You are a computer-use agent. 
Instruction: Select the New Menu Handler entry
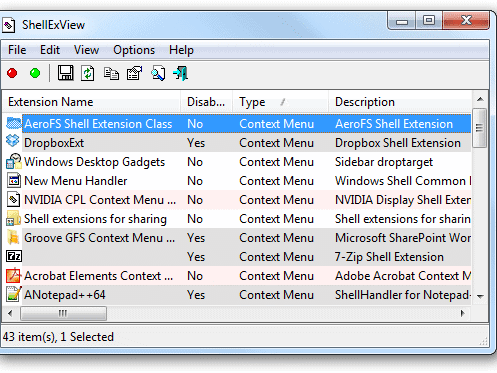click(76, 181)
